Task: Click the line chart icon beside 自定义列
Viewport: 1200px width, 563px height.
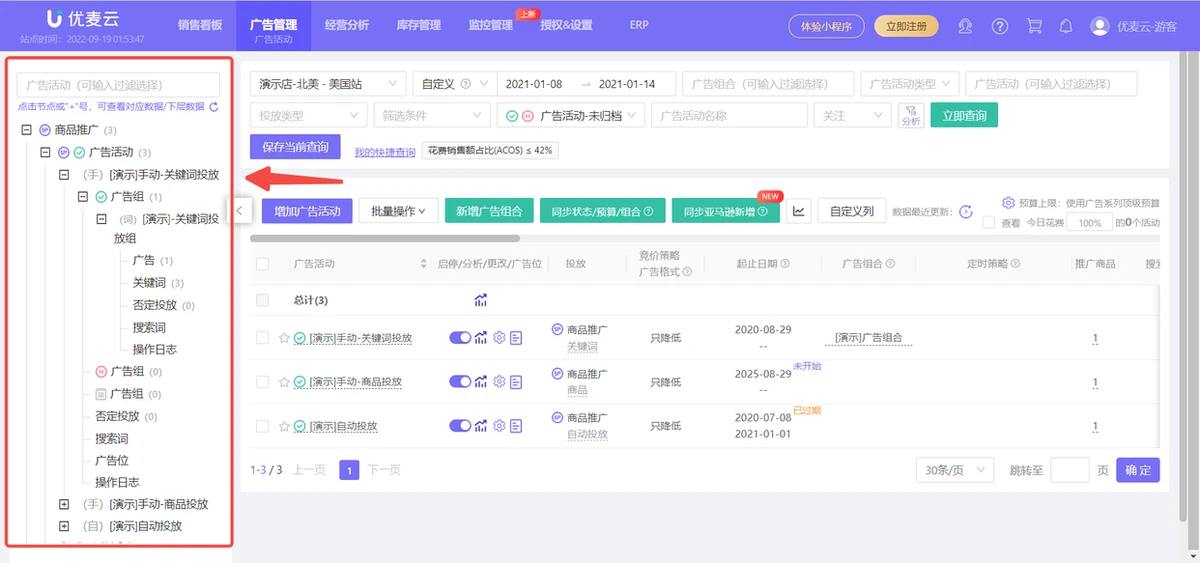Action: point(799,211)
